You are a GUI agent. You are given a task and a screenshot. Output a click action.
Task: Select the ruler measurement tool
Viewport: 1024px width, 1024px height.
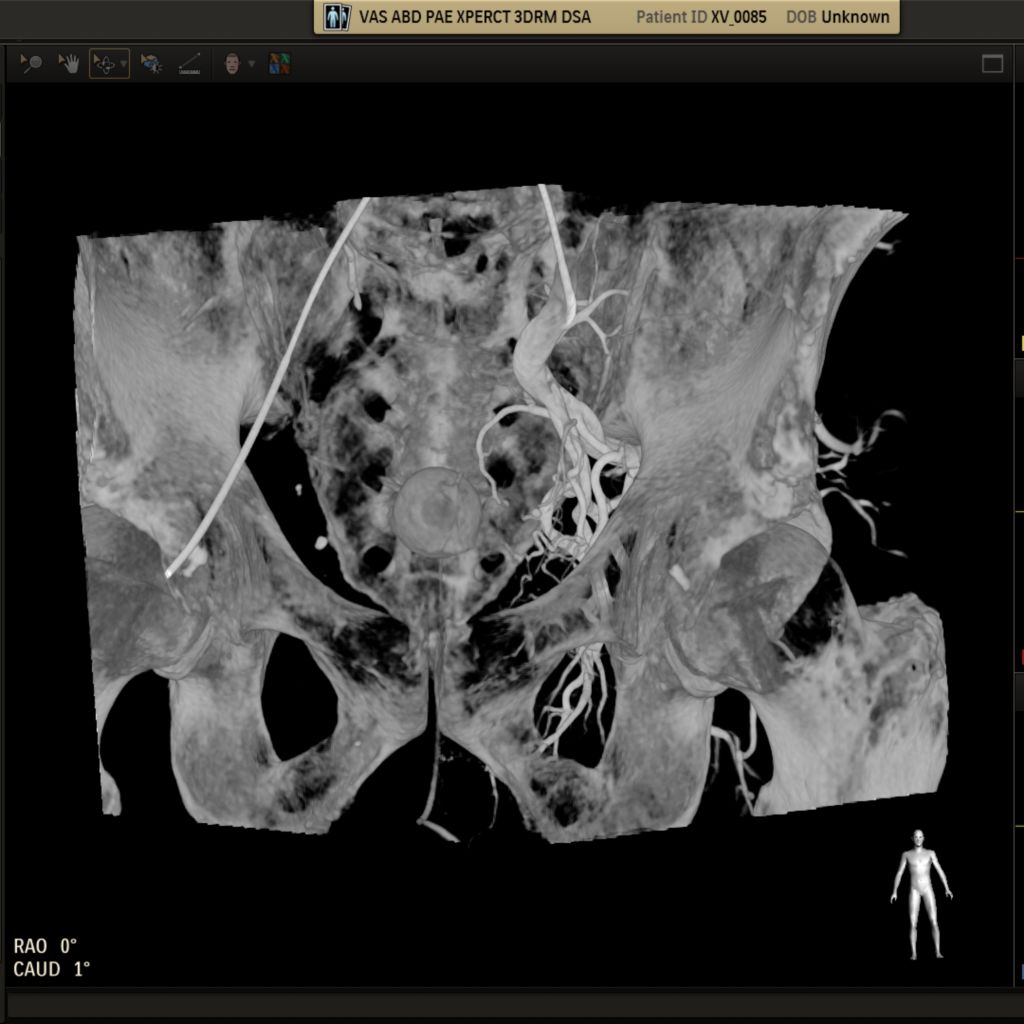pos(188,64)
